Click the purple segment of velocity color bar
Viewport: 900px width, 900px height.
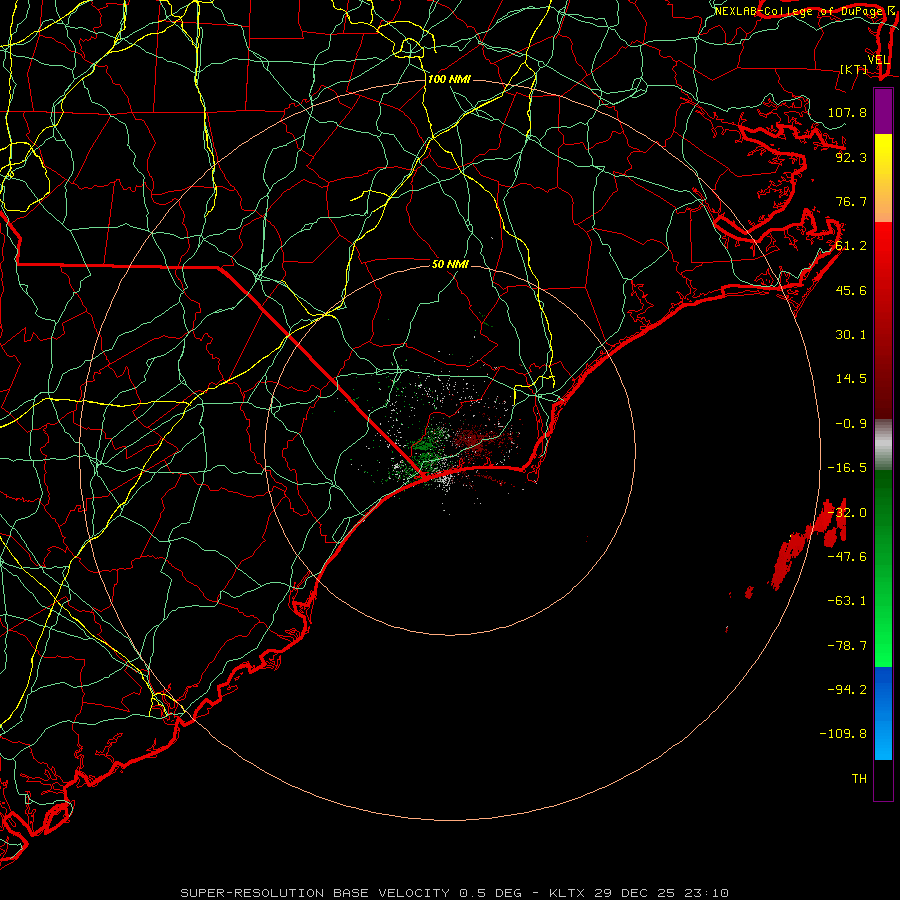883,111
